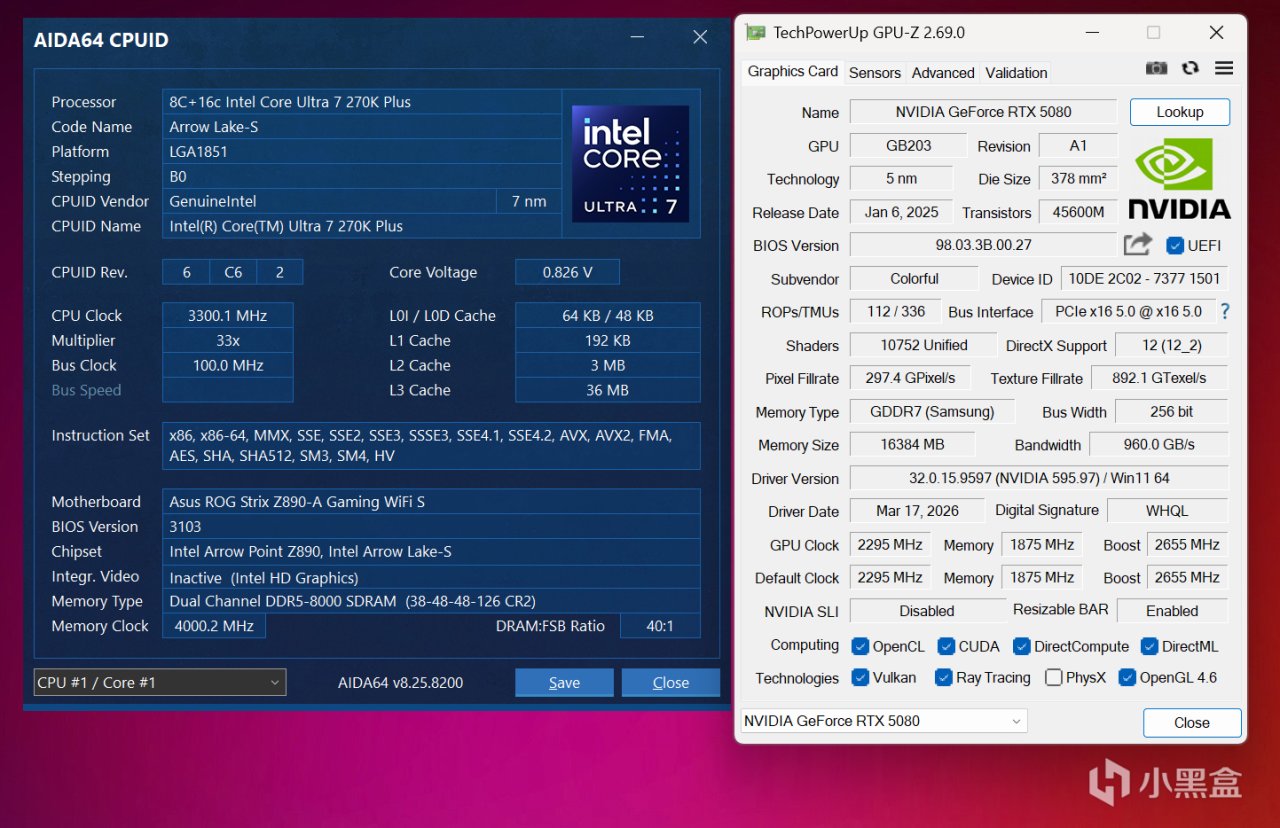
Task: Click the Digital Signature value "WHQL"
Action: (1167, 511)
